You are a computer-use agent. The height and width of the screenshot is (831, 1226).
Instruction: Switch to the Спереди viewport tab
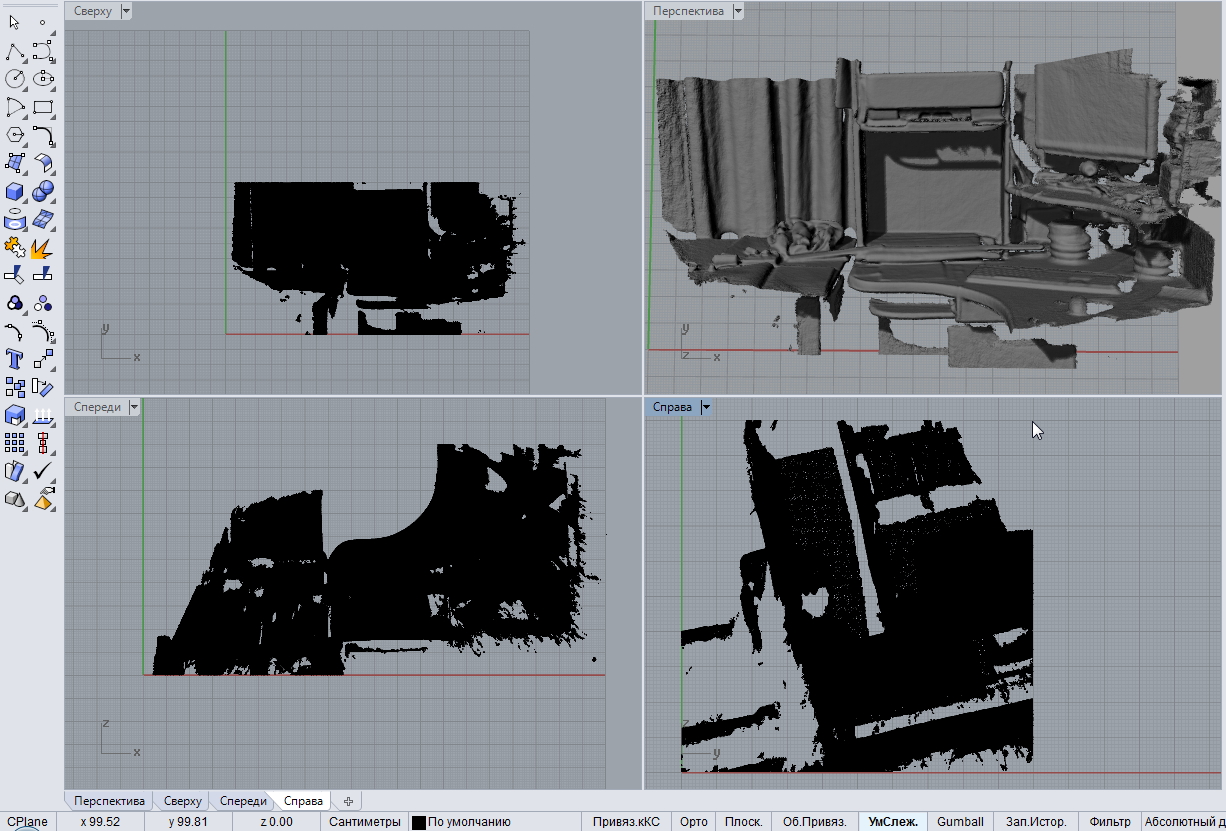click(x=243, y=801)
